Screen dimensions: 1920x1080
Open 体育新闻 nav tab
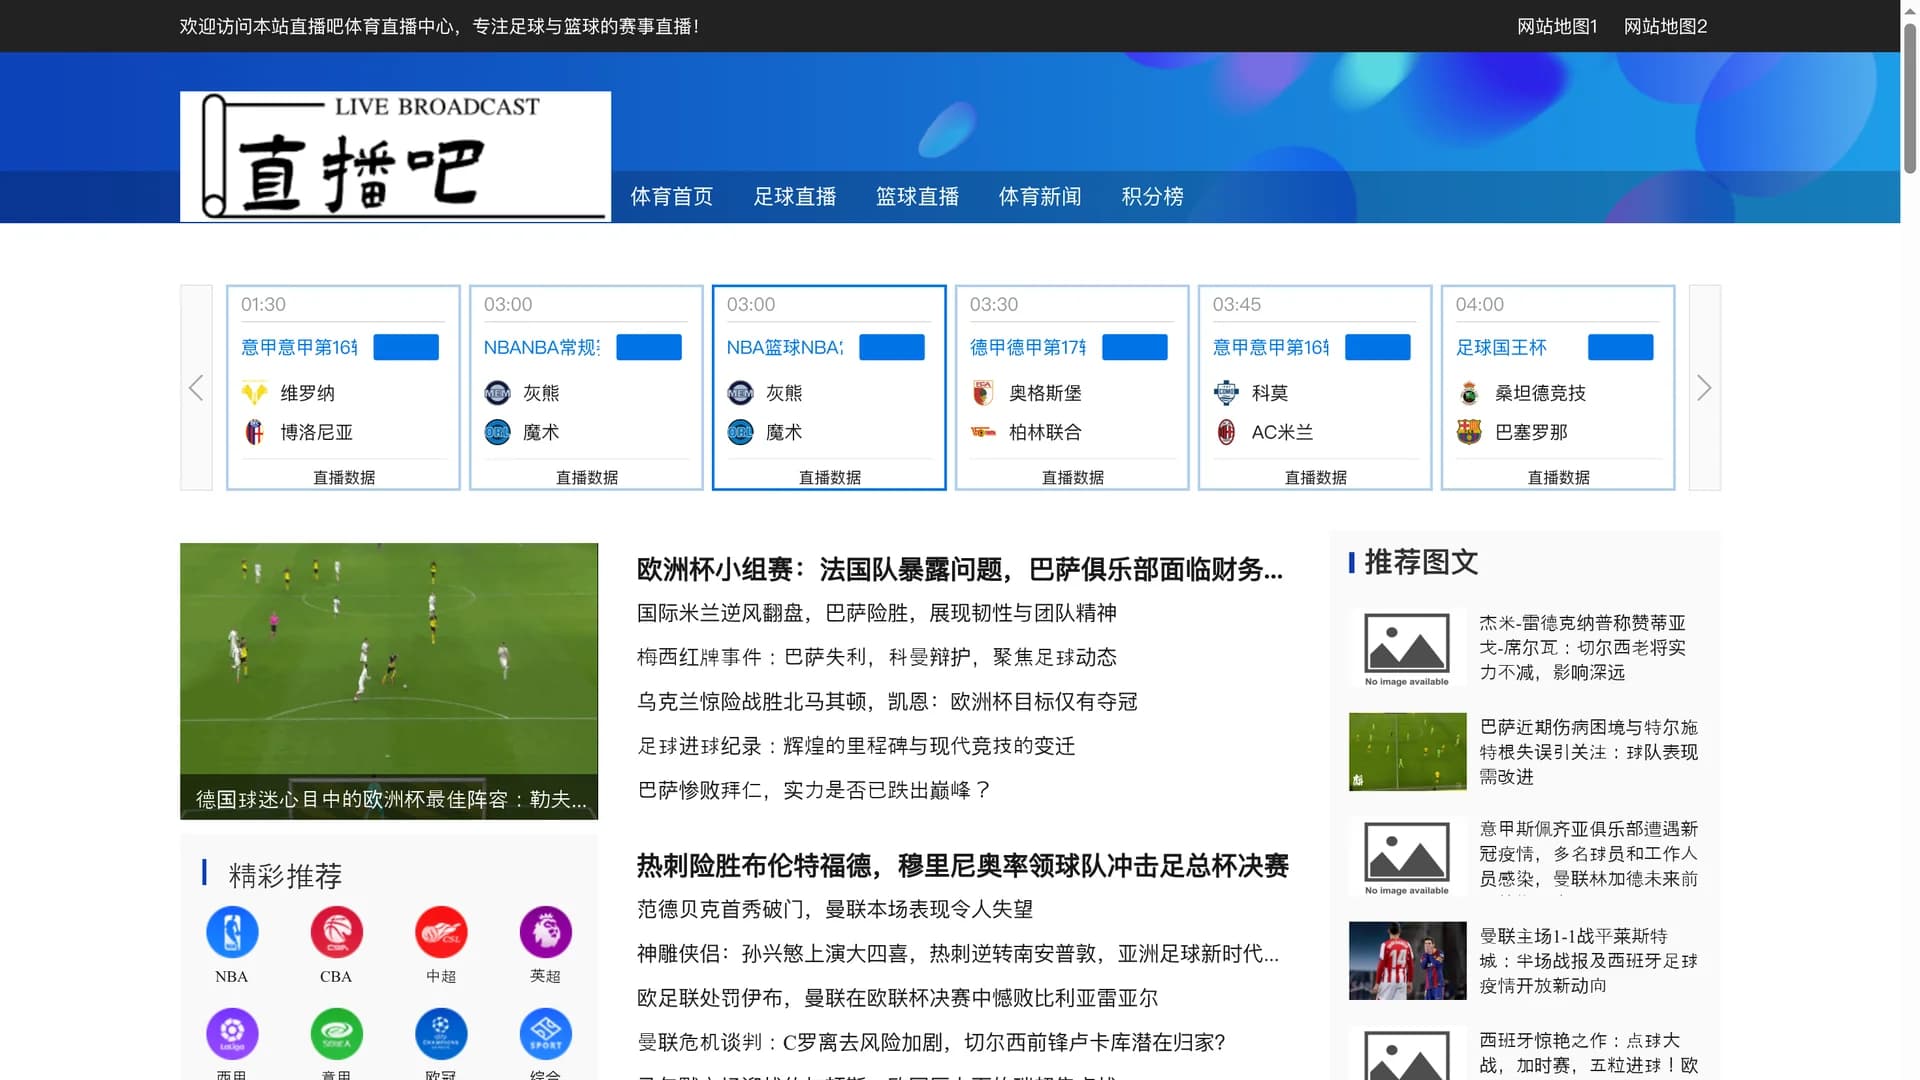[x=1040, y=197]
